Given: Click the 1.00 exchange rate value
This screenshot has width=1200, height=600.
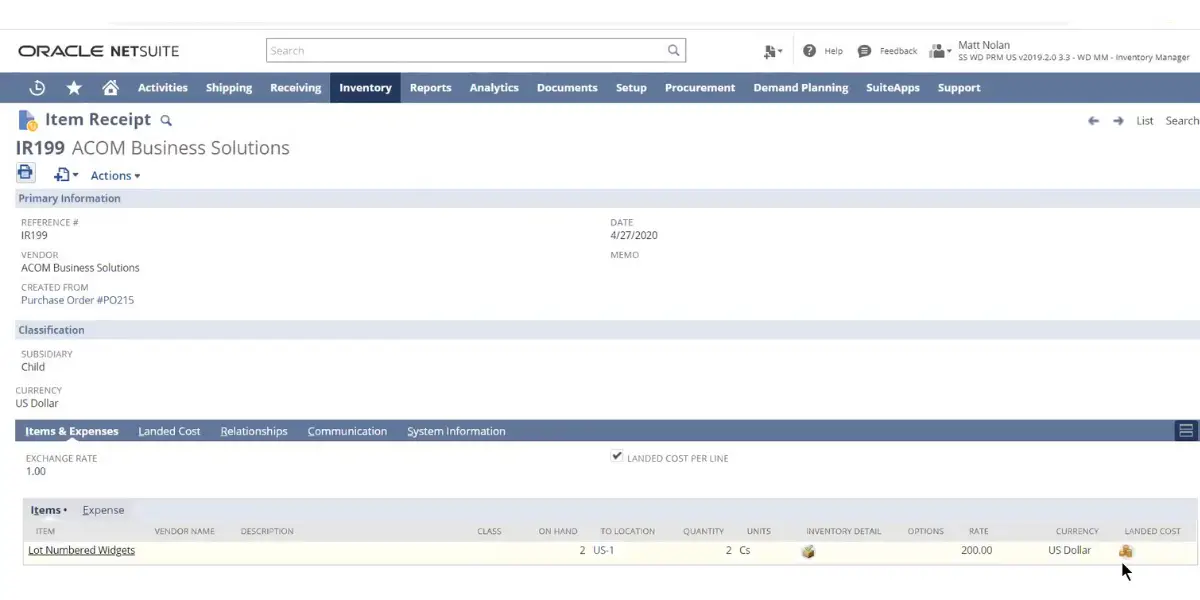Looking at the screenshot, I should click(35, 471).
